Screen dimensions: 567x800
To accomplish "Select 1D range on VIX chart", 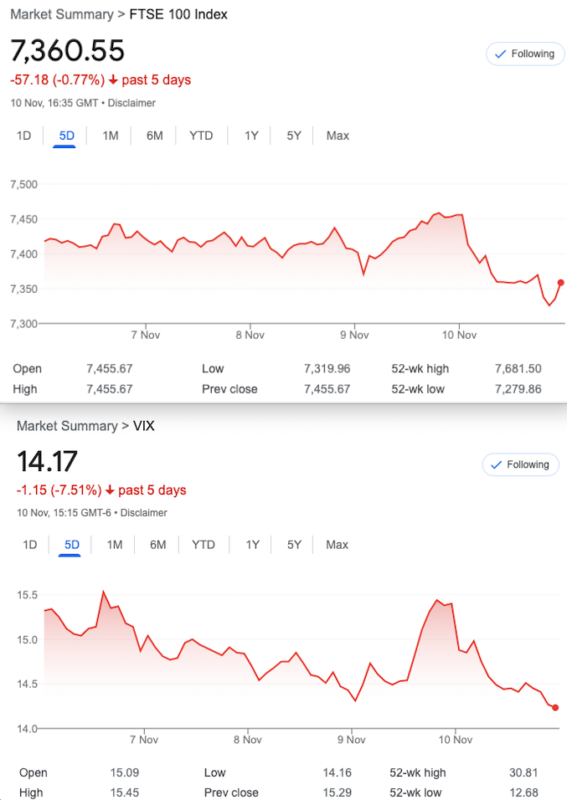I will (30, 545).
